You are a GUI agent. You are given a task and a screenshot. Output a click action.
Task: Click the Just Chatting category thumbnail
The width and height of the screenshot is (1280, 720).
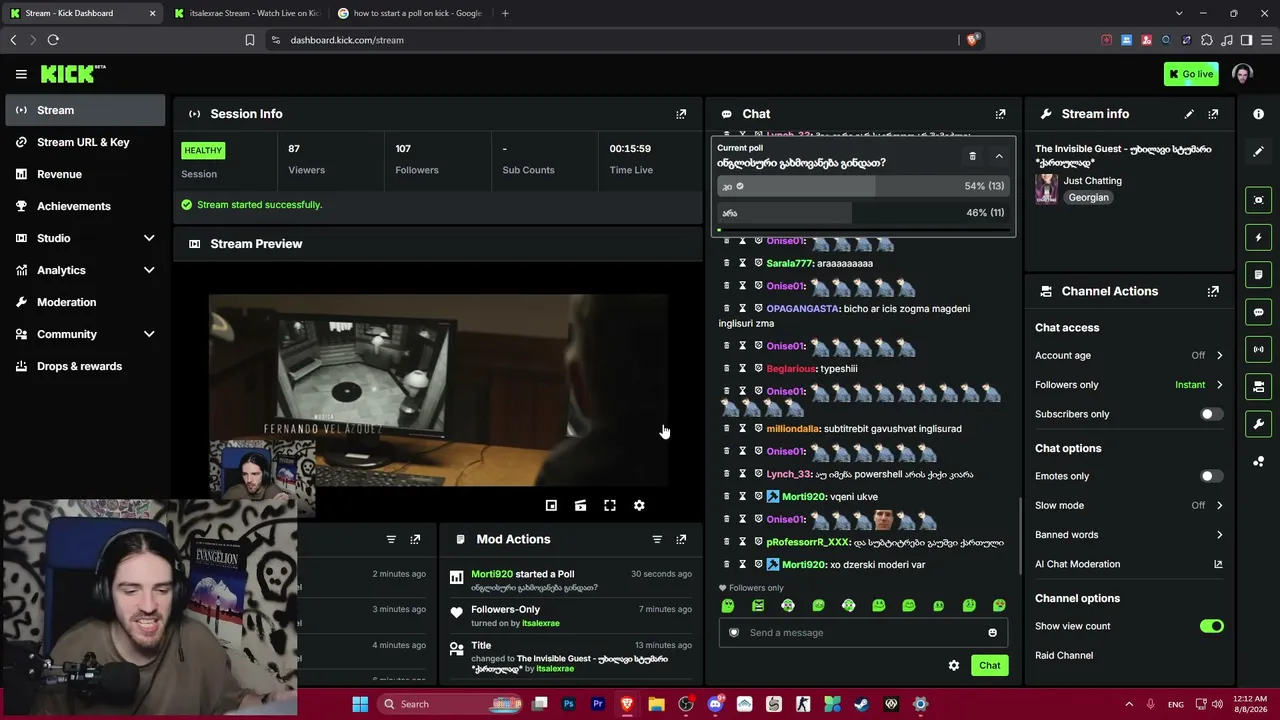click(1047, 189)
